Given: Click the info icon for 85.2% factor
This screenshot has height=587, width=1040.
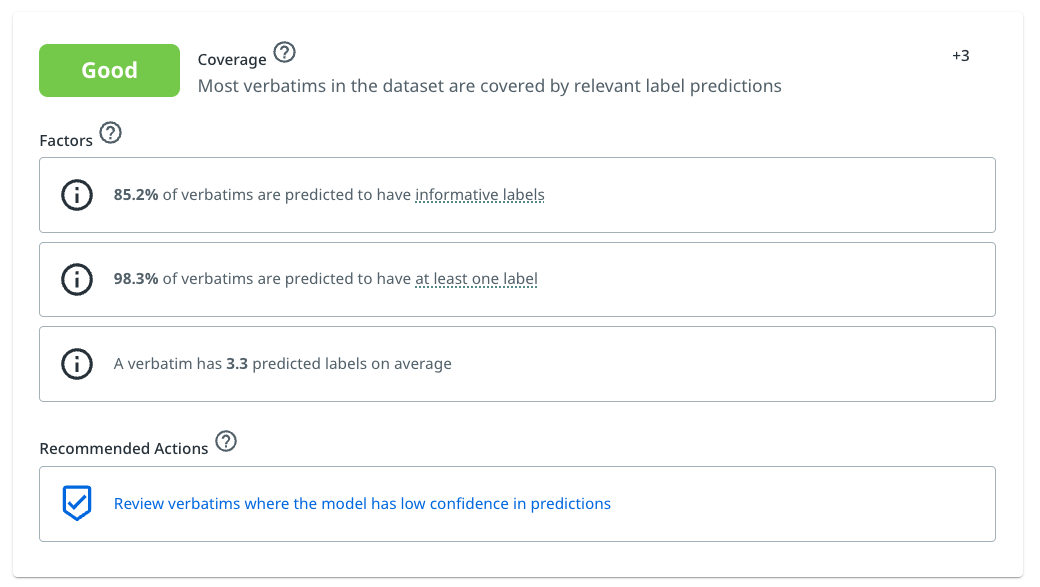Looking at the screenshot, I should (77, 195).
